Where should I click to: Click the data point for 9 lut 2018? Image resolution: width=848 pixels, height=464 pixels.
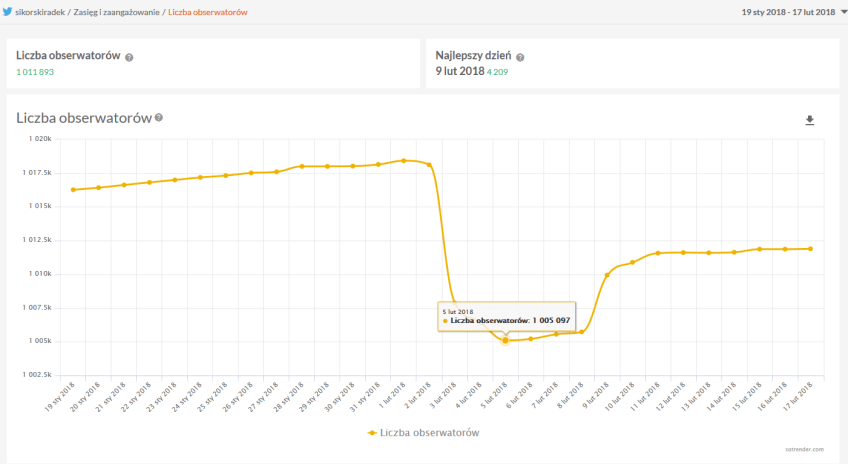click(607, 275)
